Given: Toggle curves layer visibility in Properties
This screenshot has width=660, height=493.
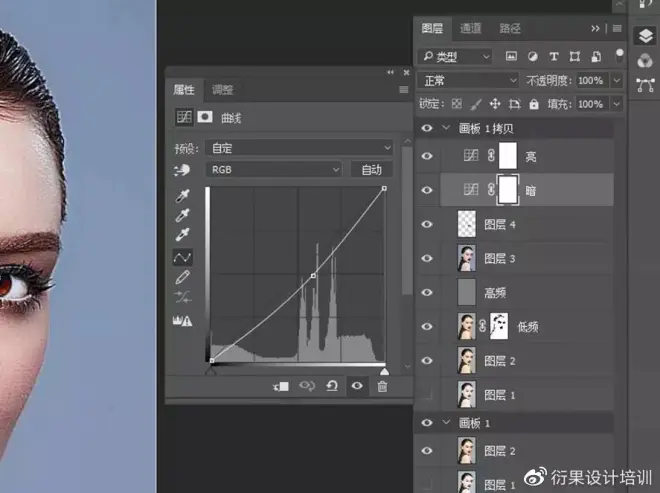Looking at the screenshot, I should click(357, 386).
